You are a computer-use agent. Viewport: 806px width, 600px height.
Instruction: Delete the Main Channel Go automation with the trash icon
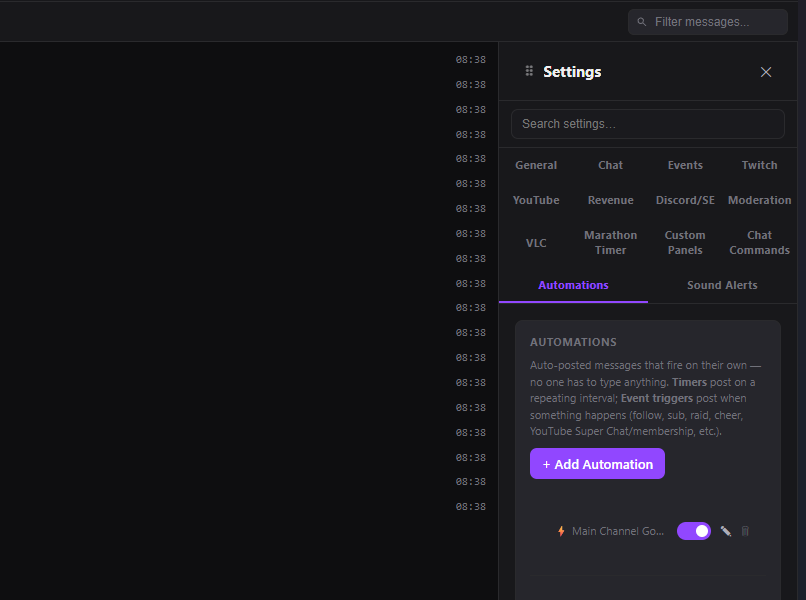coord(745,531)
